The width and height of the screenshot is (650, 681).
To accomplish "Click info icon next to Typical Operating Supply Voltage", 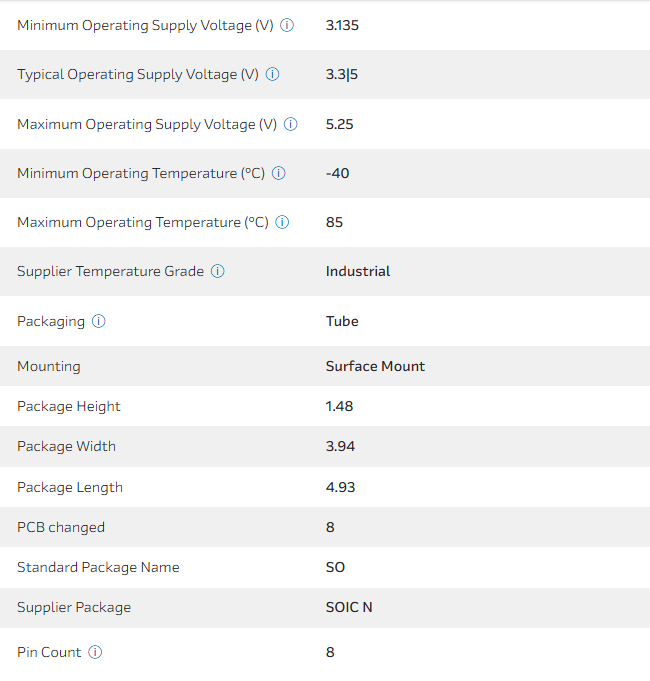I will (x=272, y=74).
